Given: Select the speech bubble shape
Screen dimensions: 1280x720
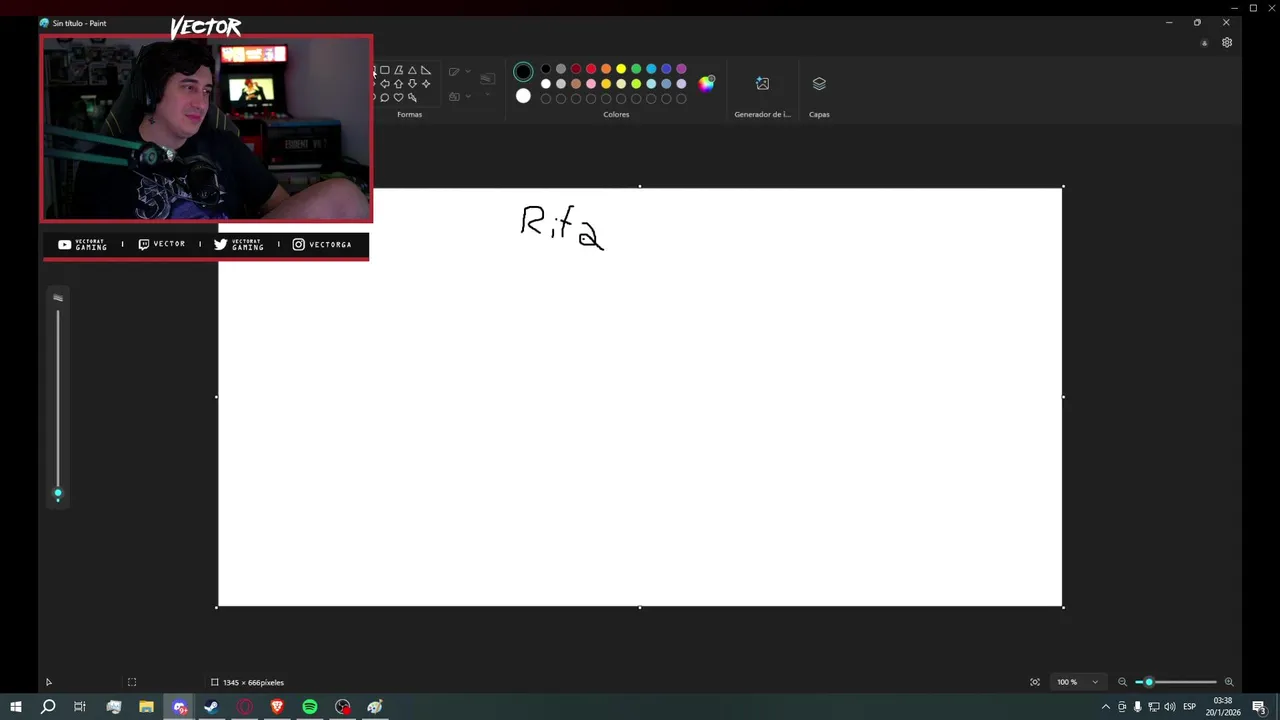Looking at the screenshot, I should 385,97.
